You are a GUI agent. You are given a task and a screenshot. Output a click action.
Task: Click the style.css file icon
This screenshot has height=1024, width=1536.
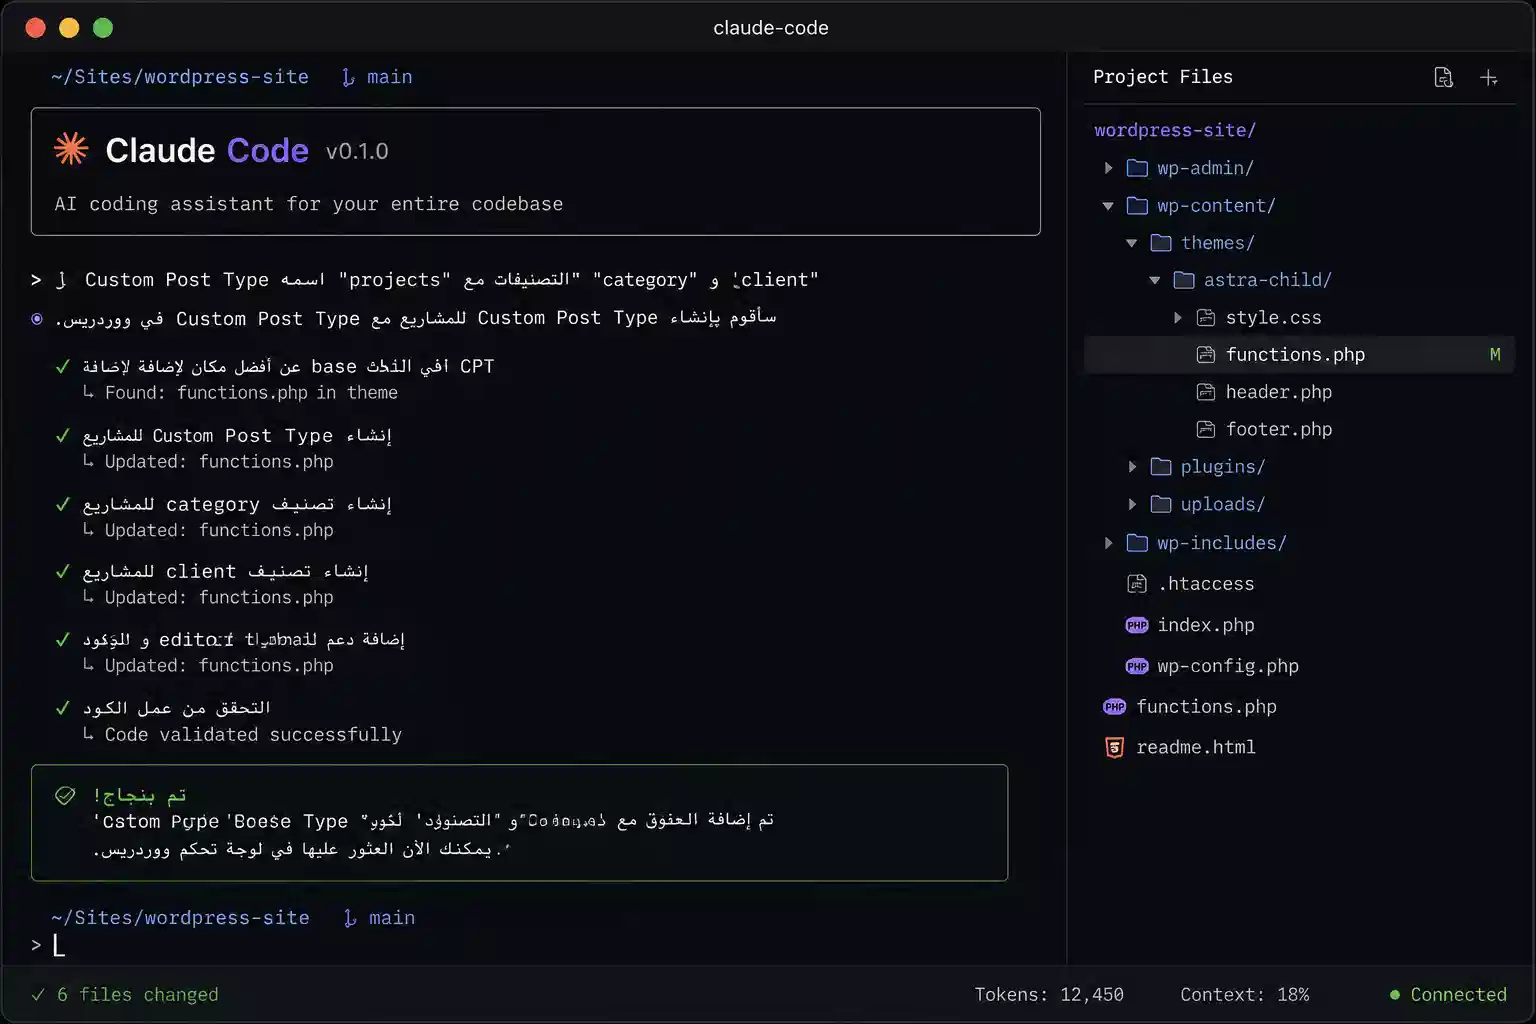[x=1206, y=318]
